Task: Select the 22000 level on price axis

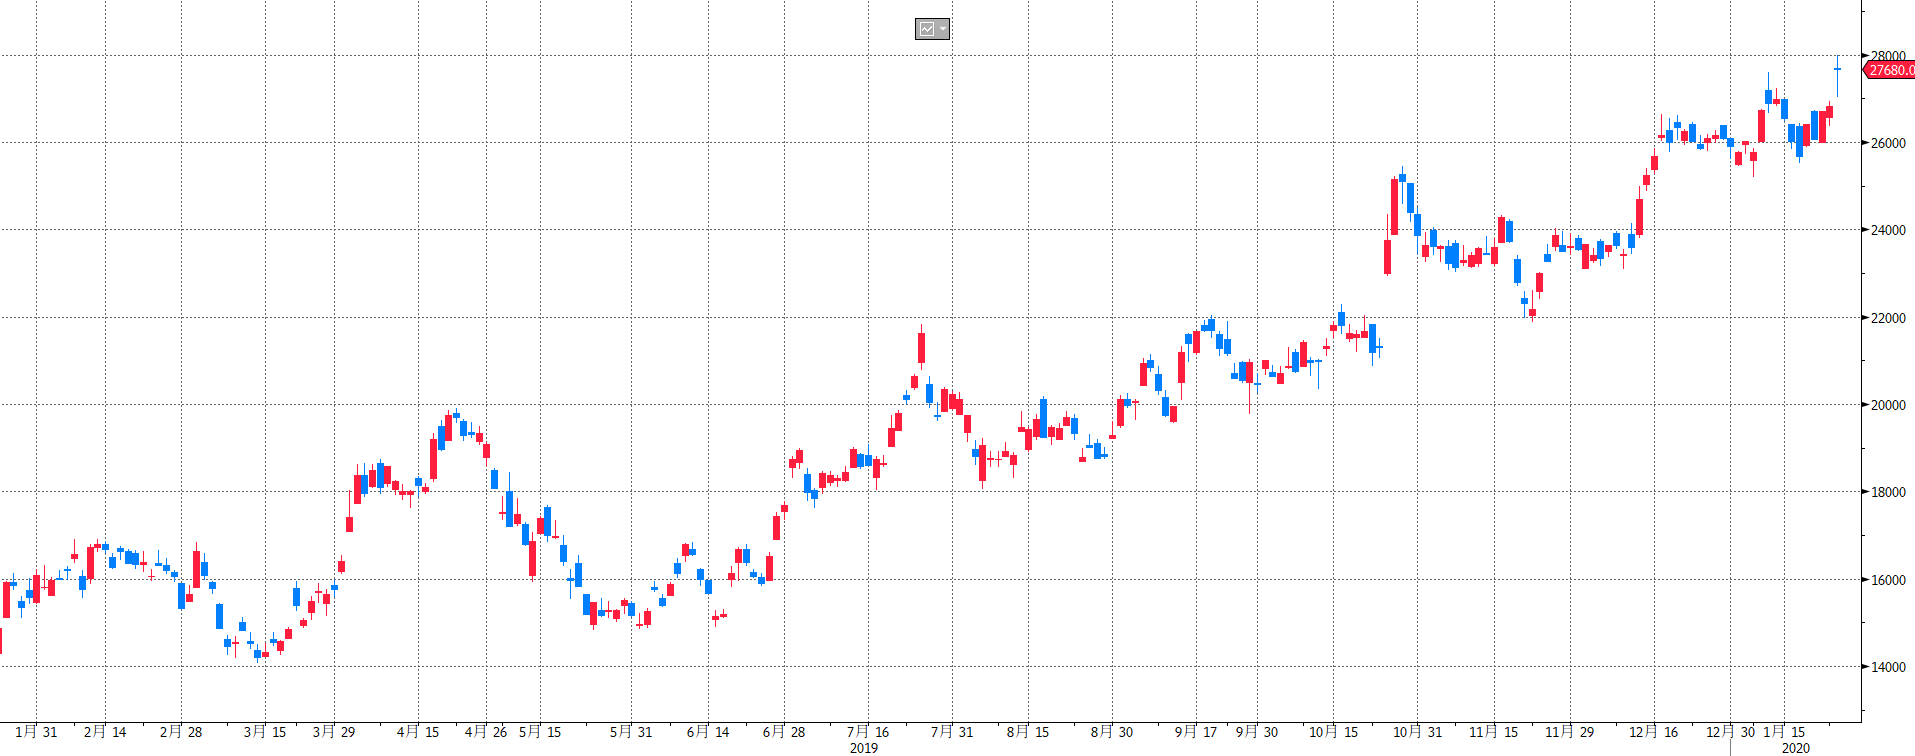Action: [1888, 318]
